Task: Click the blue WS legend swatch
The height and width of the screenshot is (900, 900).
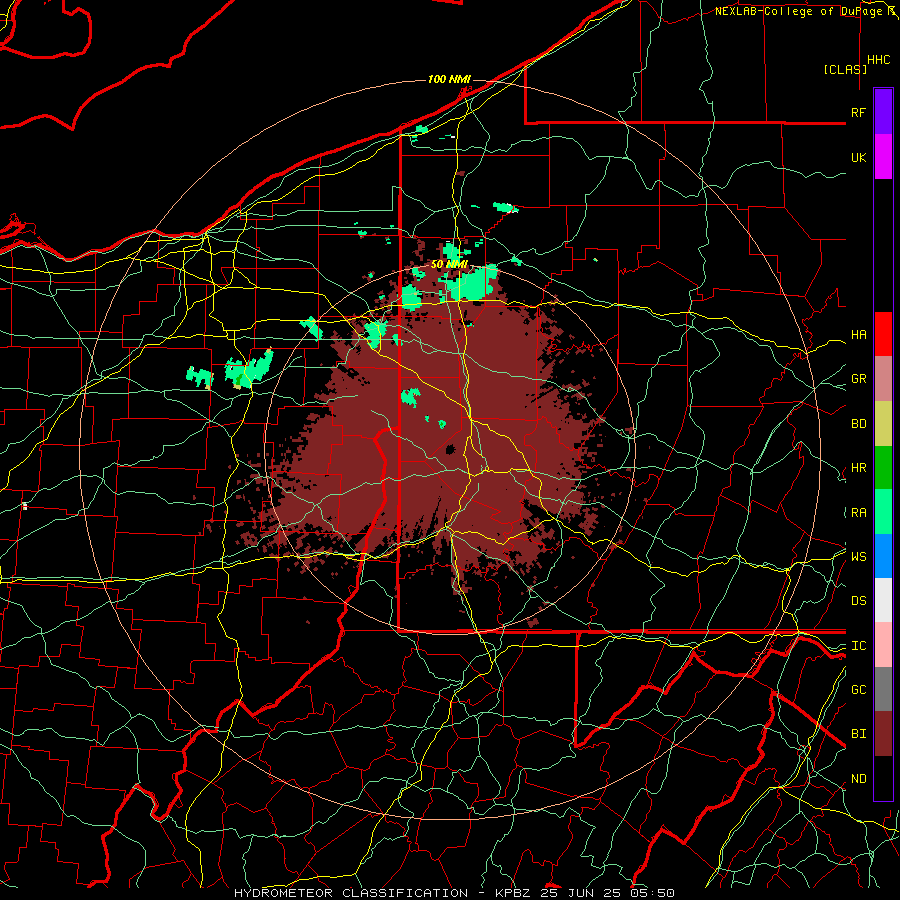Action: coord(883,556)
